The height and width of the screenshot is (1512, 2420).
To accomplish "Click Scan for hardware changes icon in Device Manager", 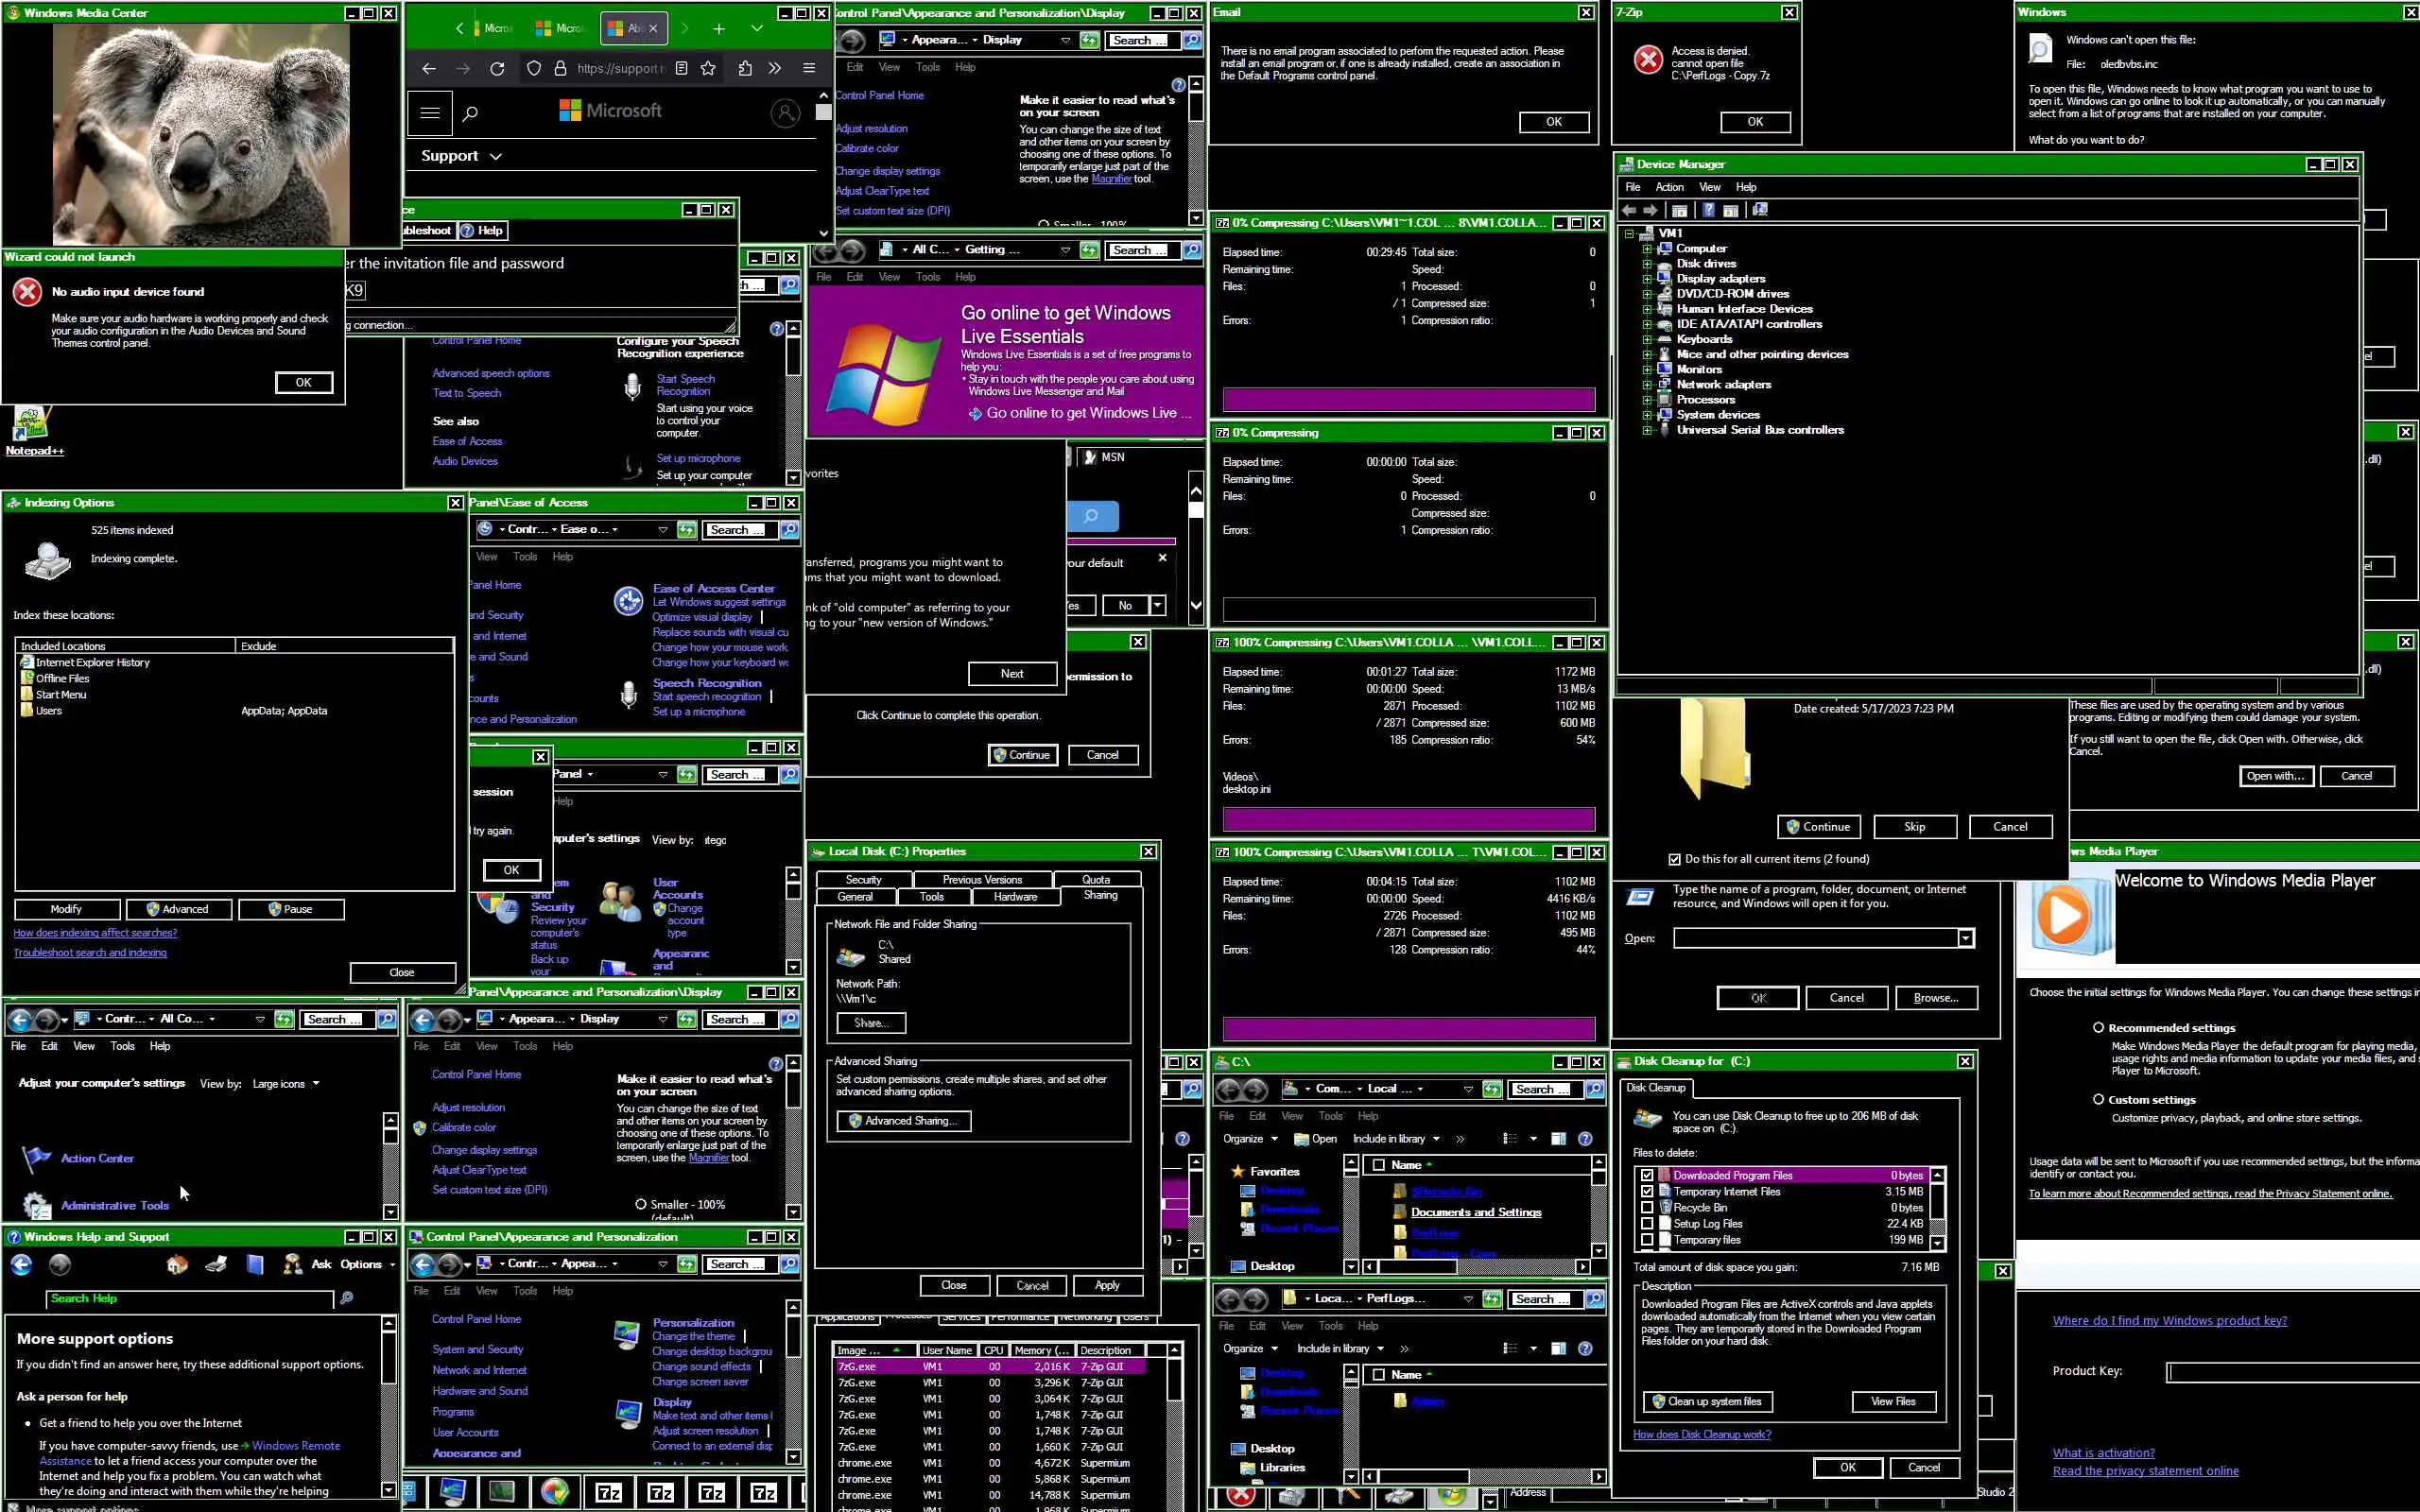I will (1760, 210).
